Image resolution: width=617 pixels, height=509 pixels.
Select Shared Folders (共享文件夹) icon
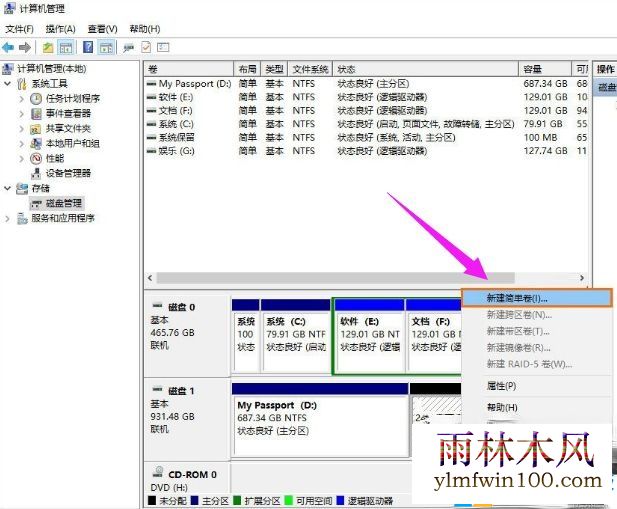tap(35, 129)
